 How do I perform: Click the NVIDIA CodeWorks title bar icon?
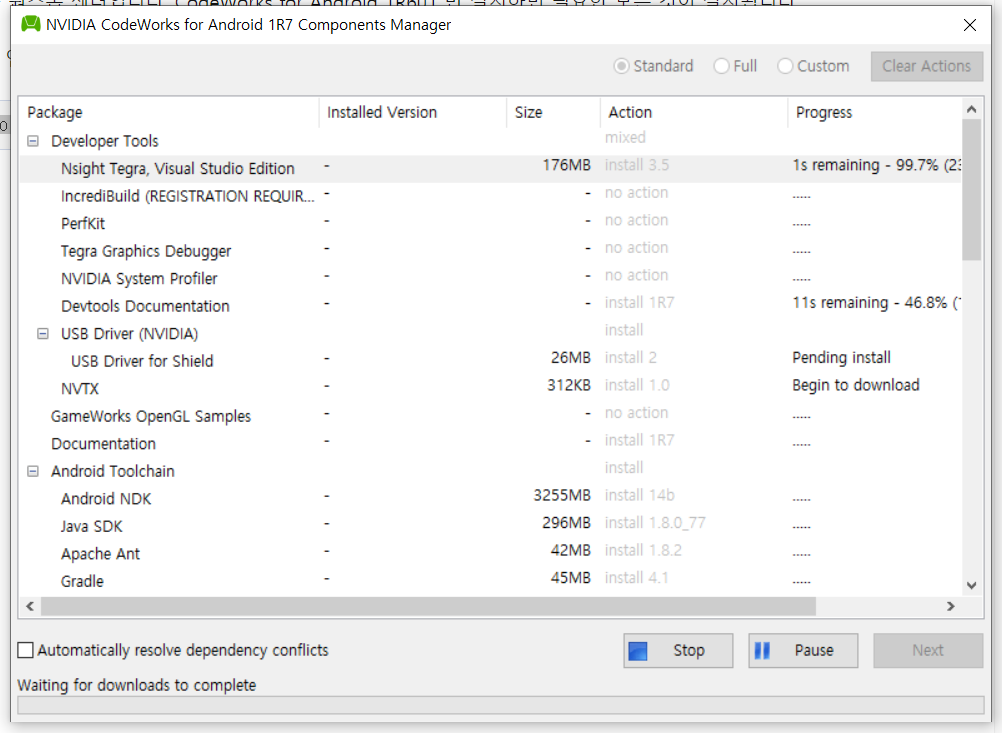(x=31, y=24)
